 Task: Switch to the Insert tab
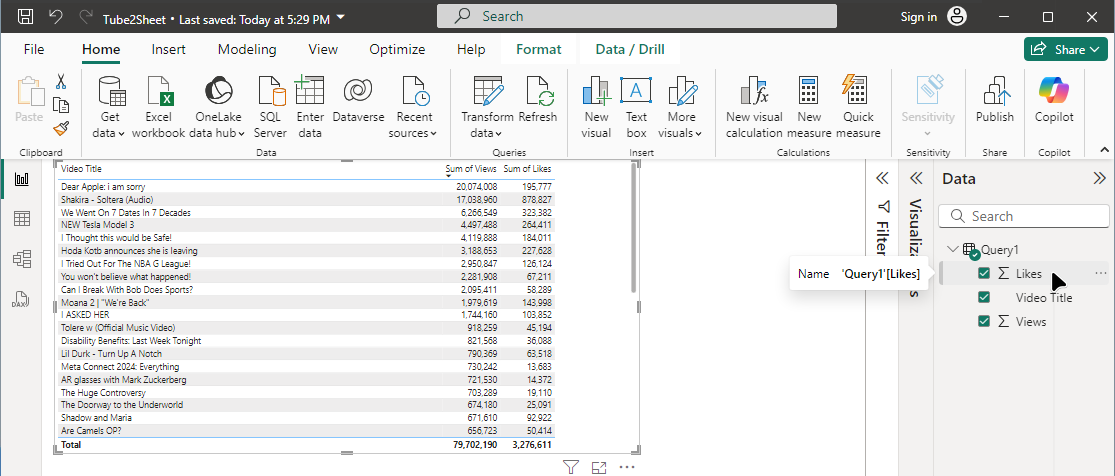coord(169,50)
